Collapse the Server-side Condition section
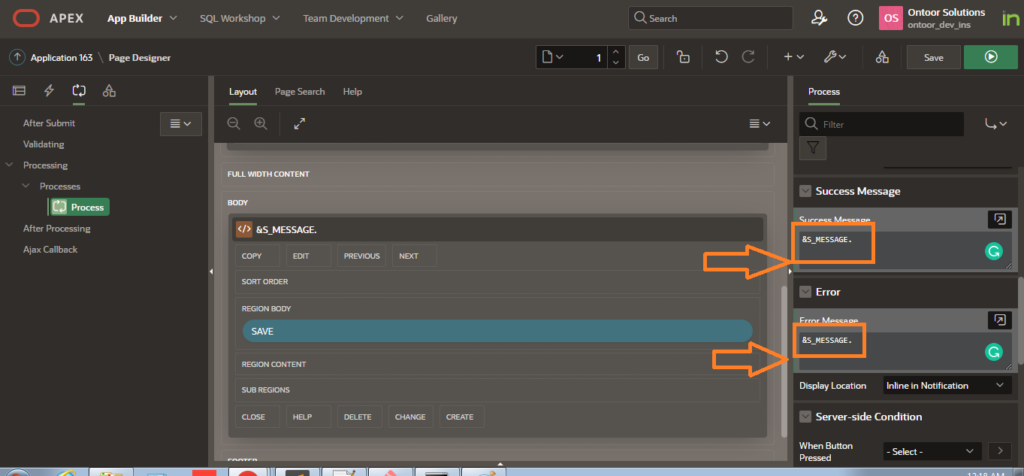 tap(804, 416)
